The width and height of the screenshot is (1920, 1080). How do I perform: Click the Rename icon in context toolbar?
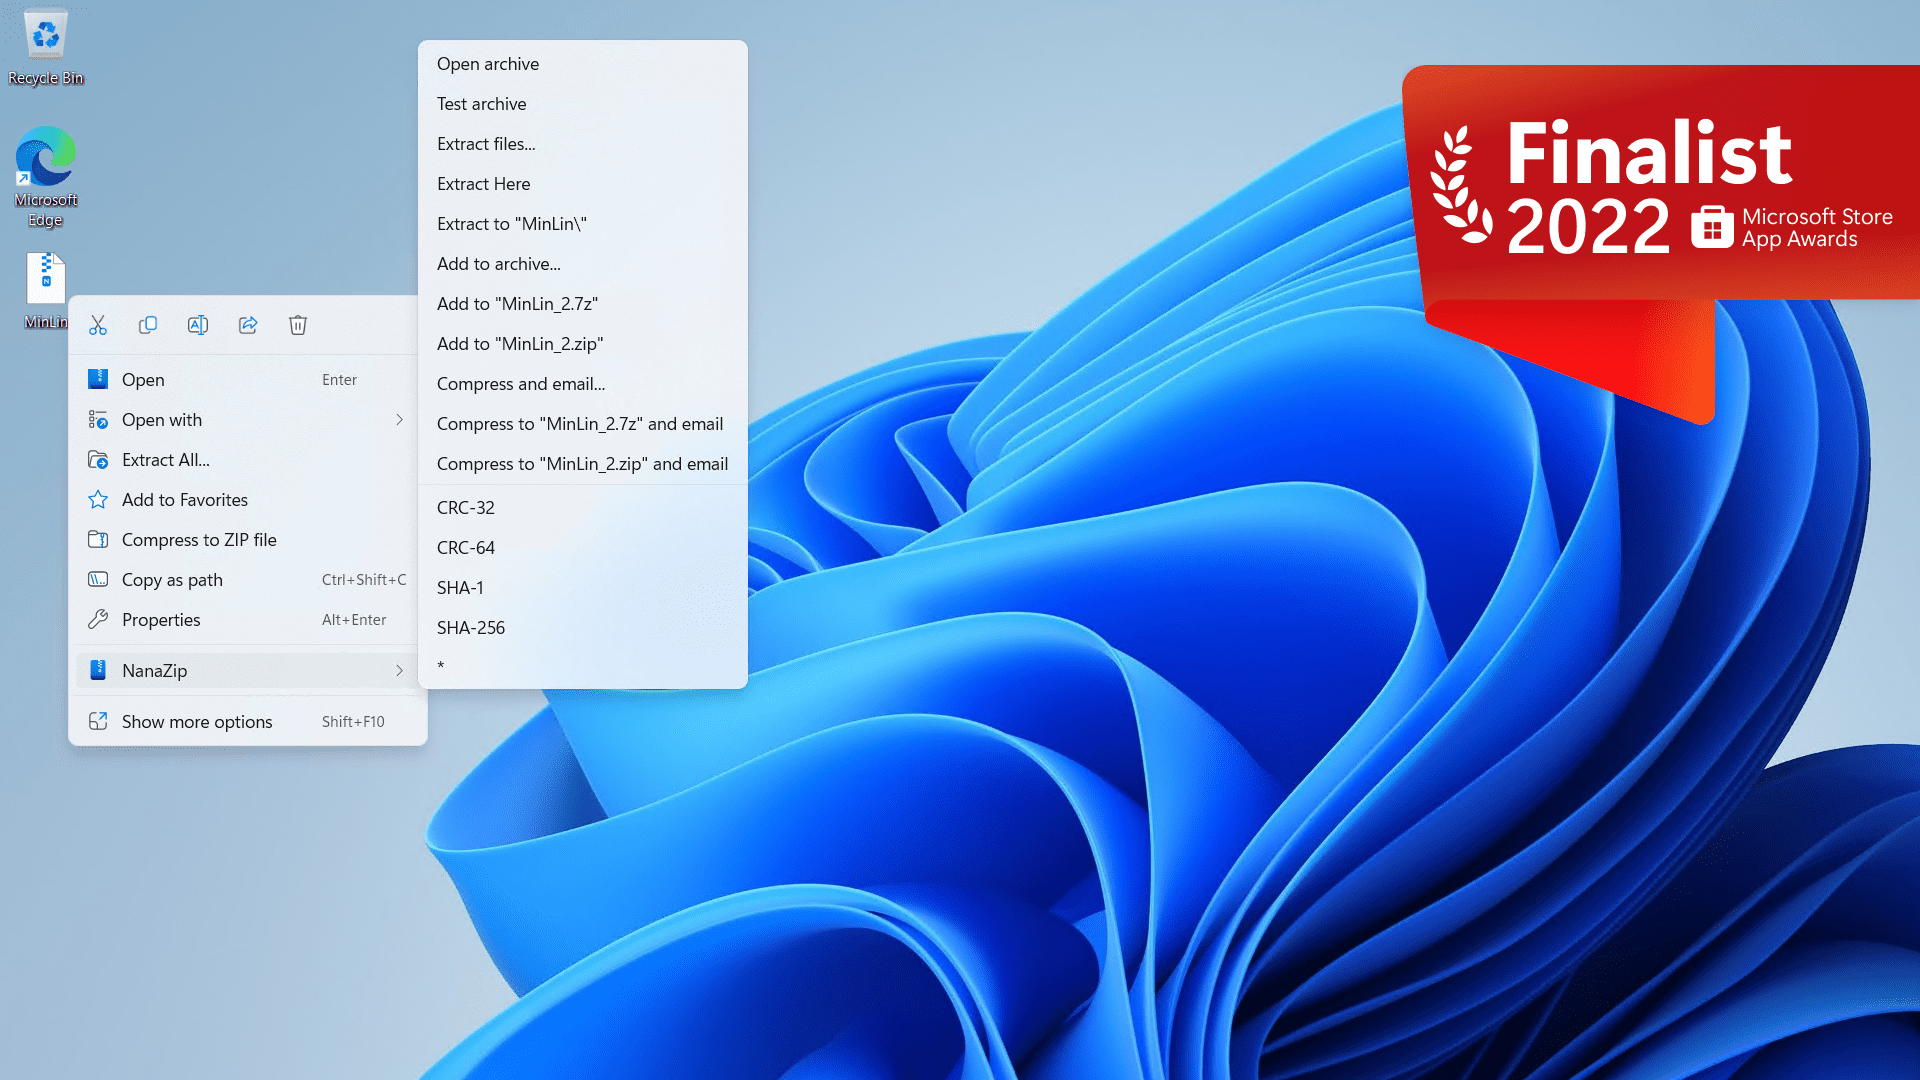[198, 324]
